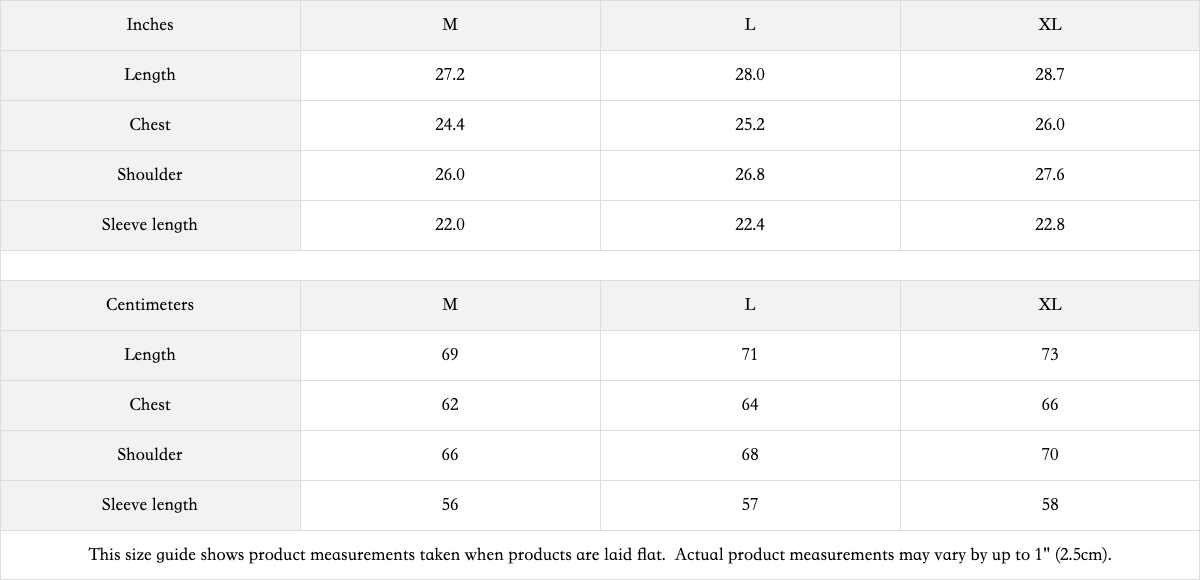Viewport: 1200px width, 580px height.
Task: Select the 58 sleeve length cell
Action: point(1050,505)
